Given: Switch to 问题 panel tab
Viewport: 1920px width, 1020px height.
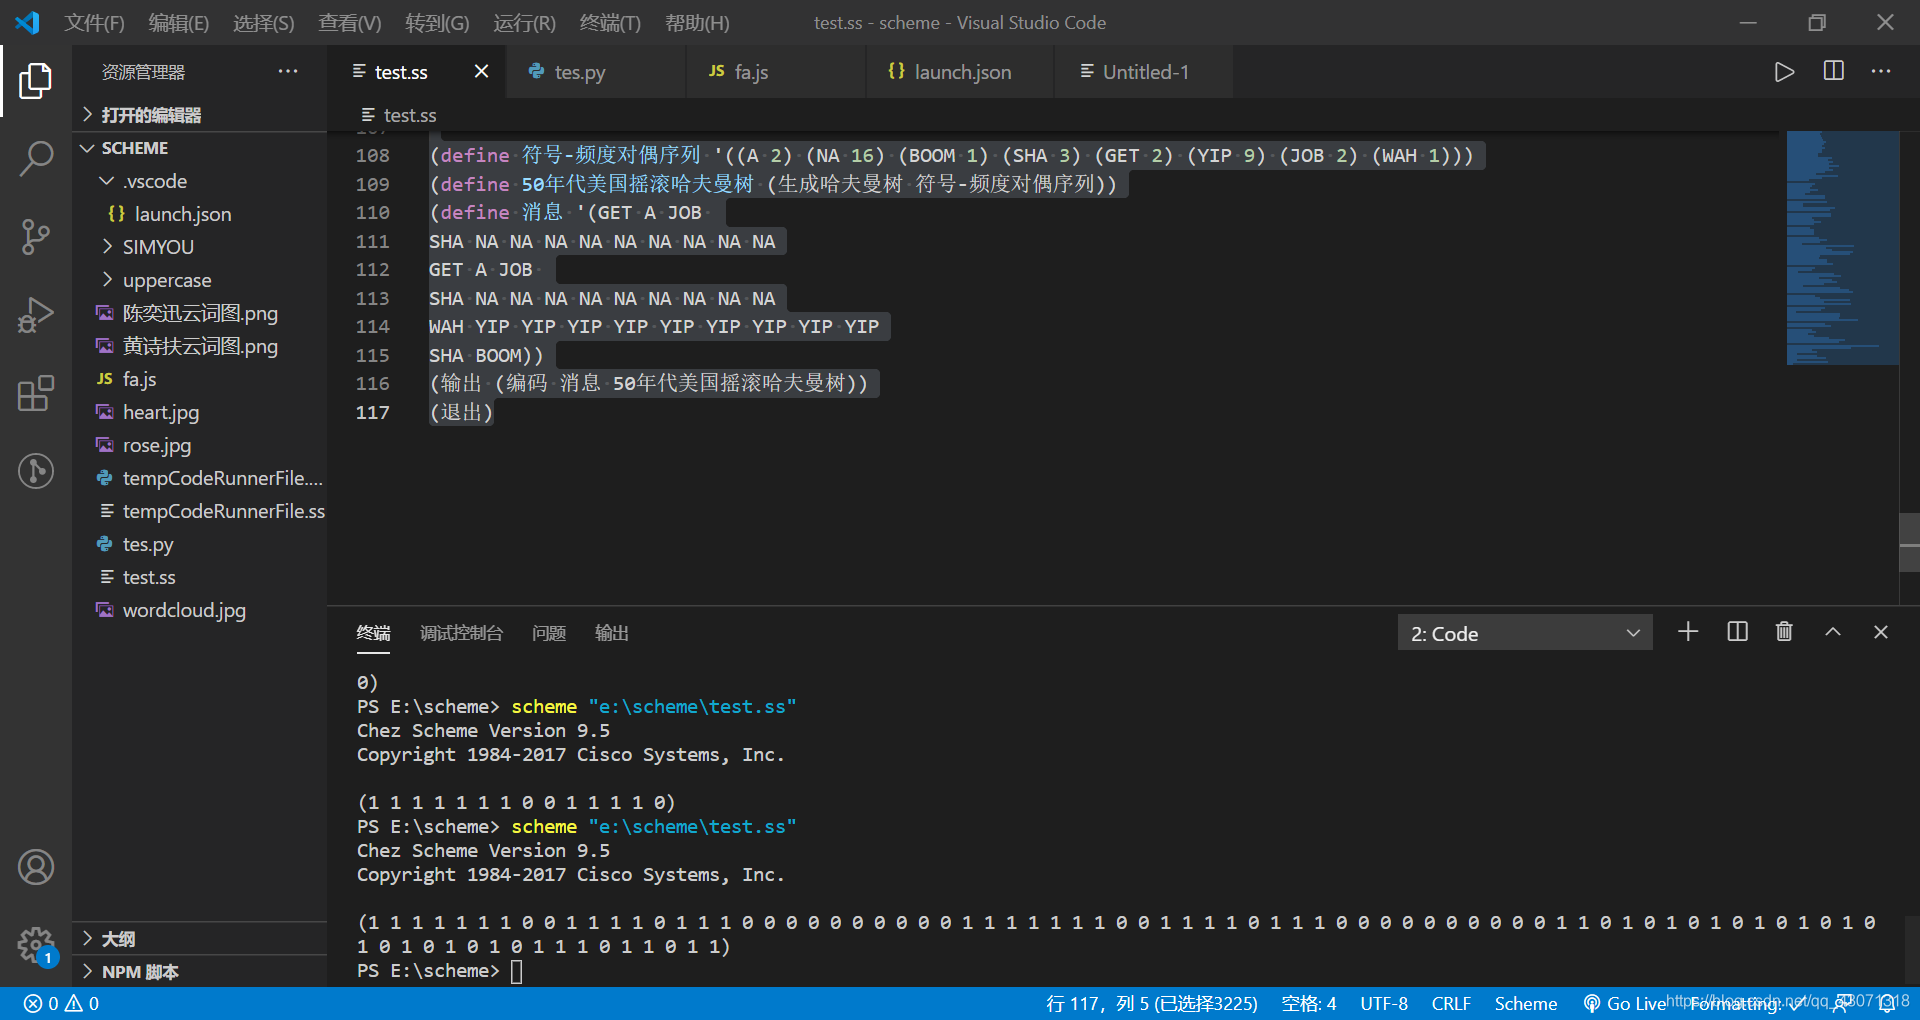Looking at the screenshot, I should 549,633.
